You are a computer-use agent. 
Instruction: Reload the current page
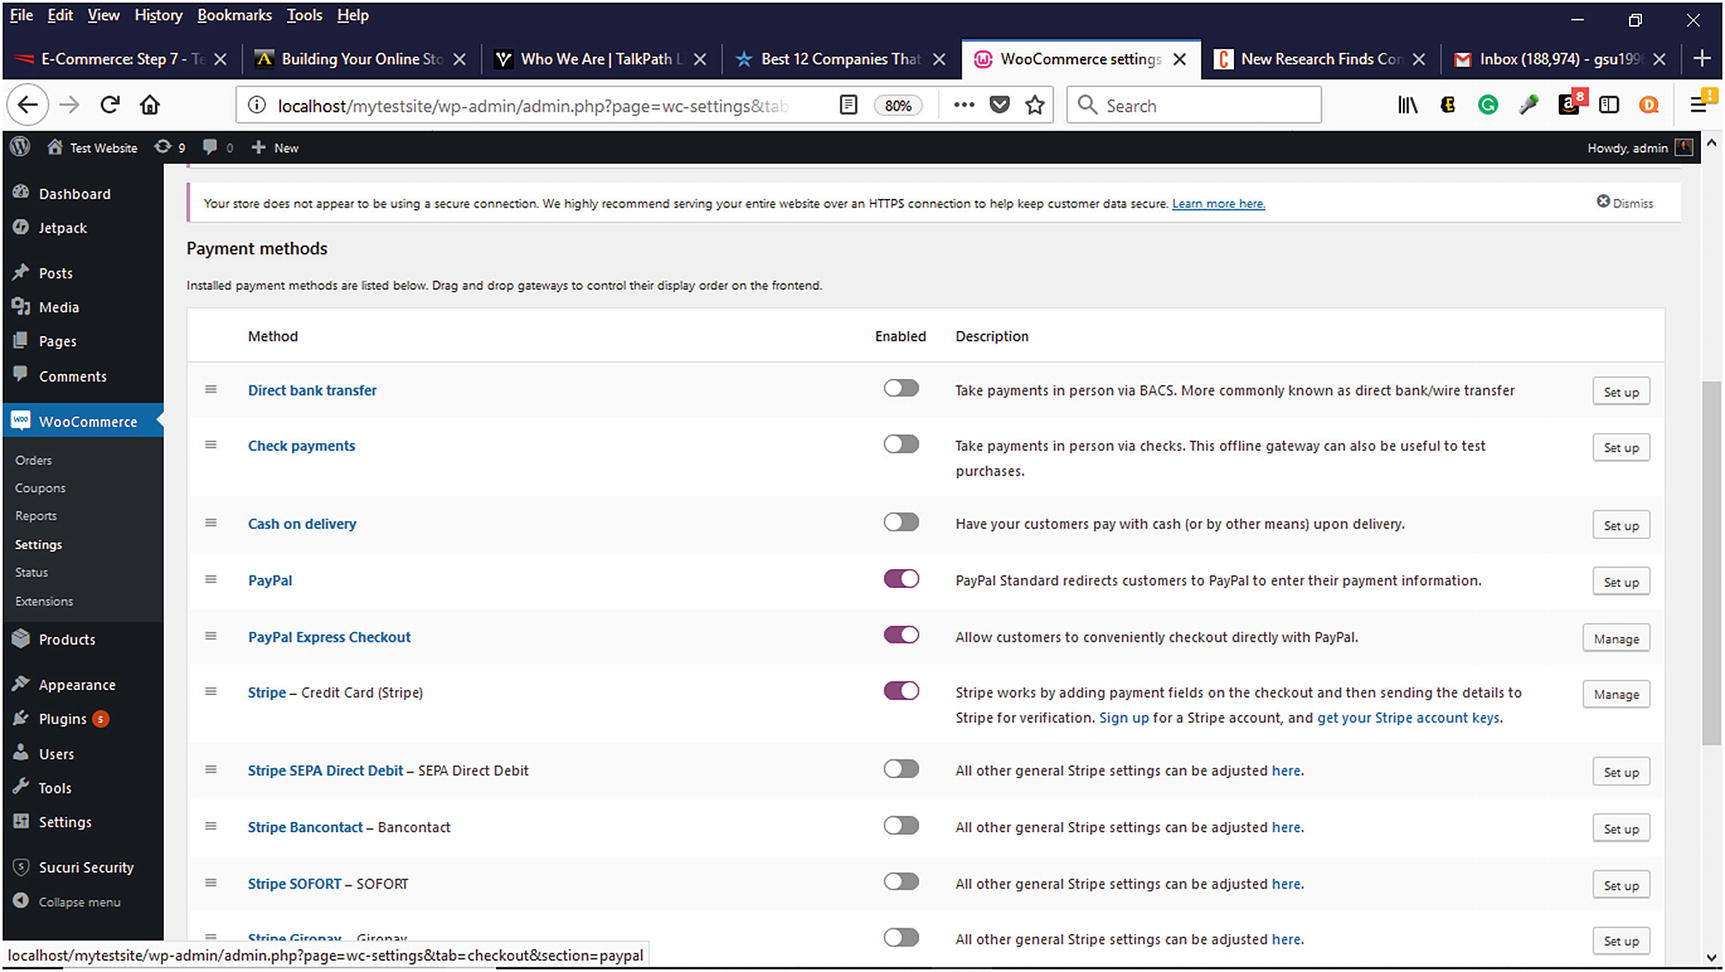click(x=110, y=105)
